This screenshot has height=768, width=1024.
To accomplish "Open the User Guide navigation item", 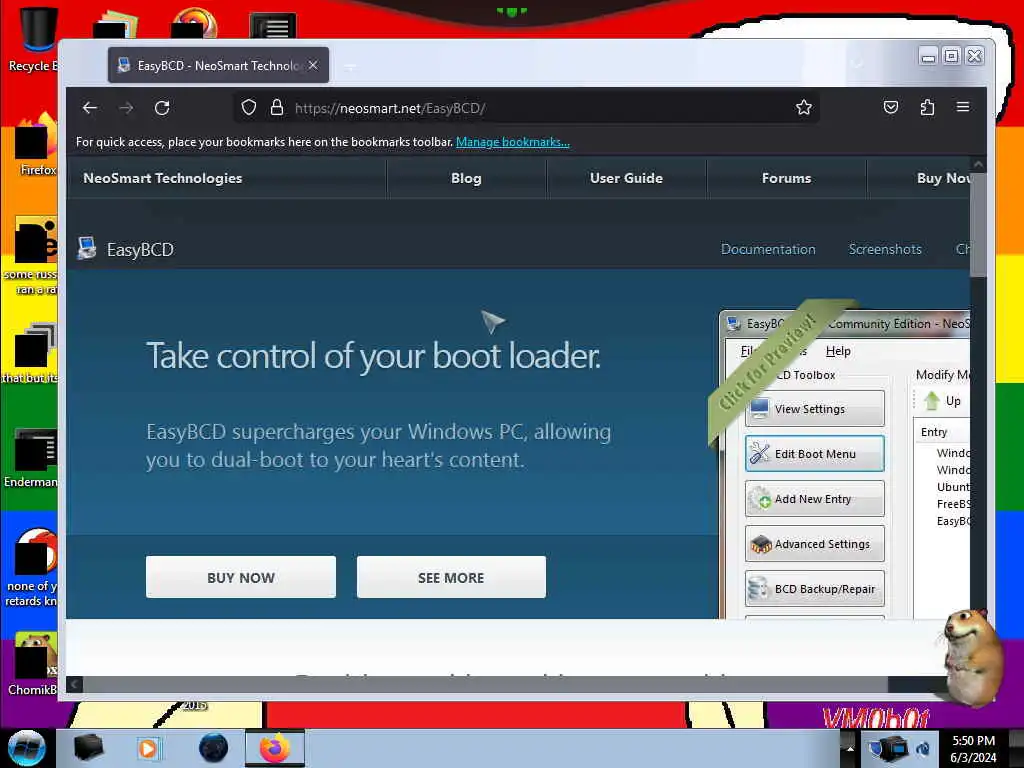I will coord(626,178).
